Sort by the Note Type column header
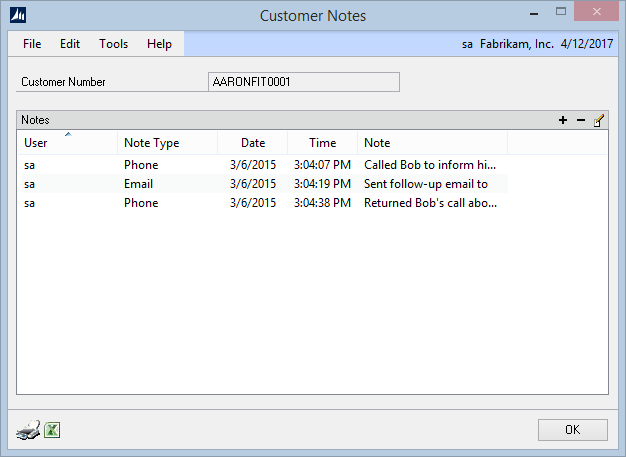This screenshot has height=457, width=626. tap(167, 142)
